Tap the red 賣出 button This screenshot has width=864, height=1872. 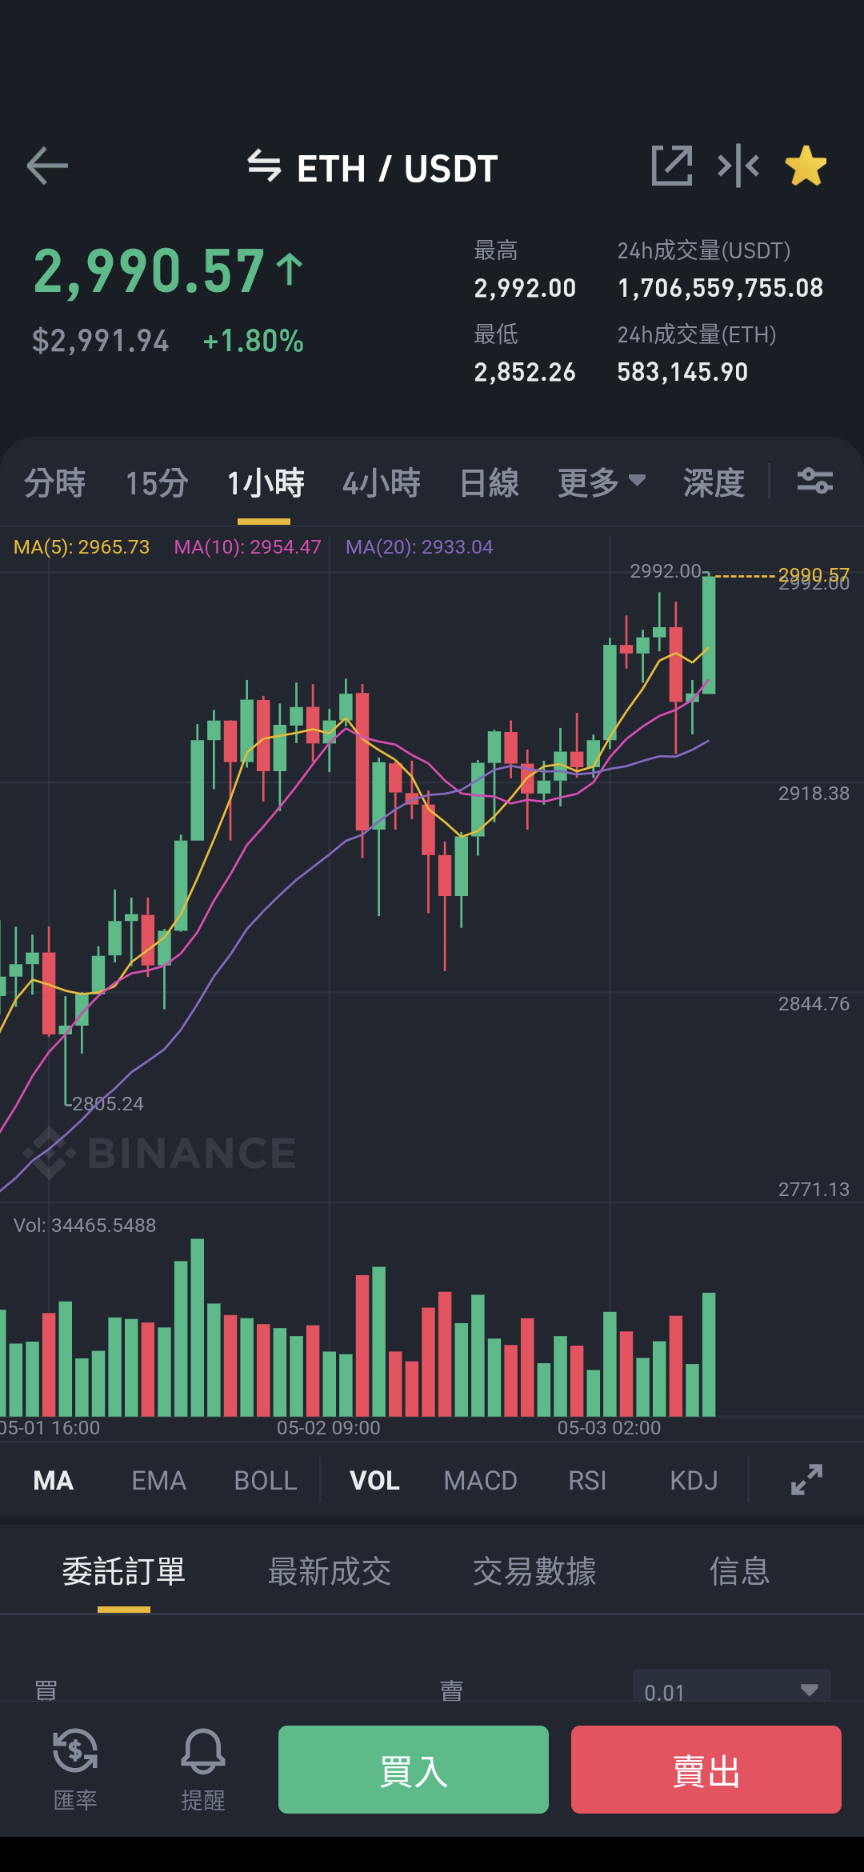706,1769
